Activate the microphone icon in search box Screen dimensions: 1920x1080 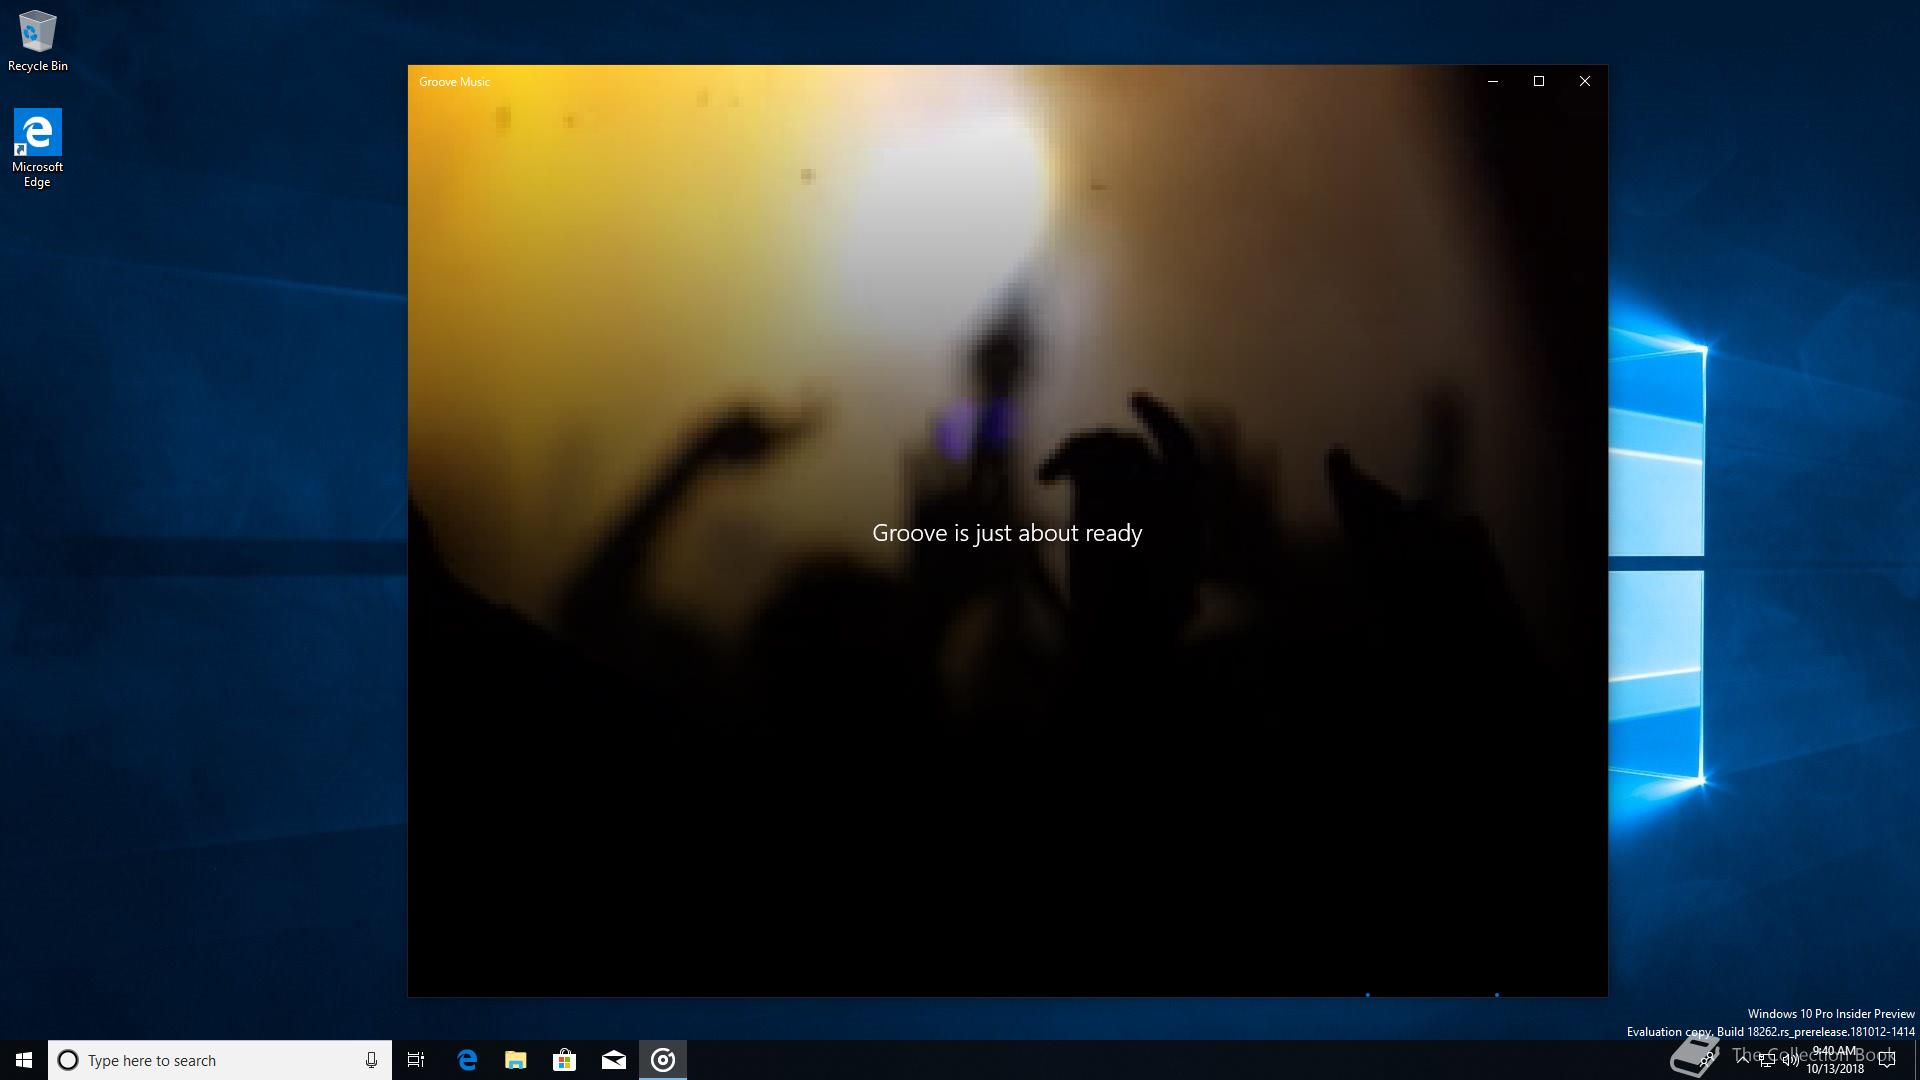pyautogui.click(x=371, y=1060)
